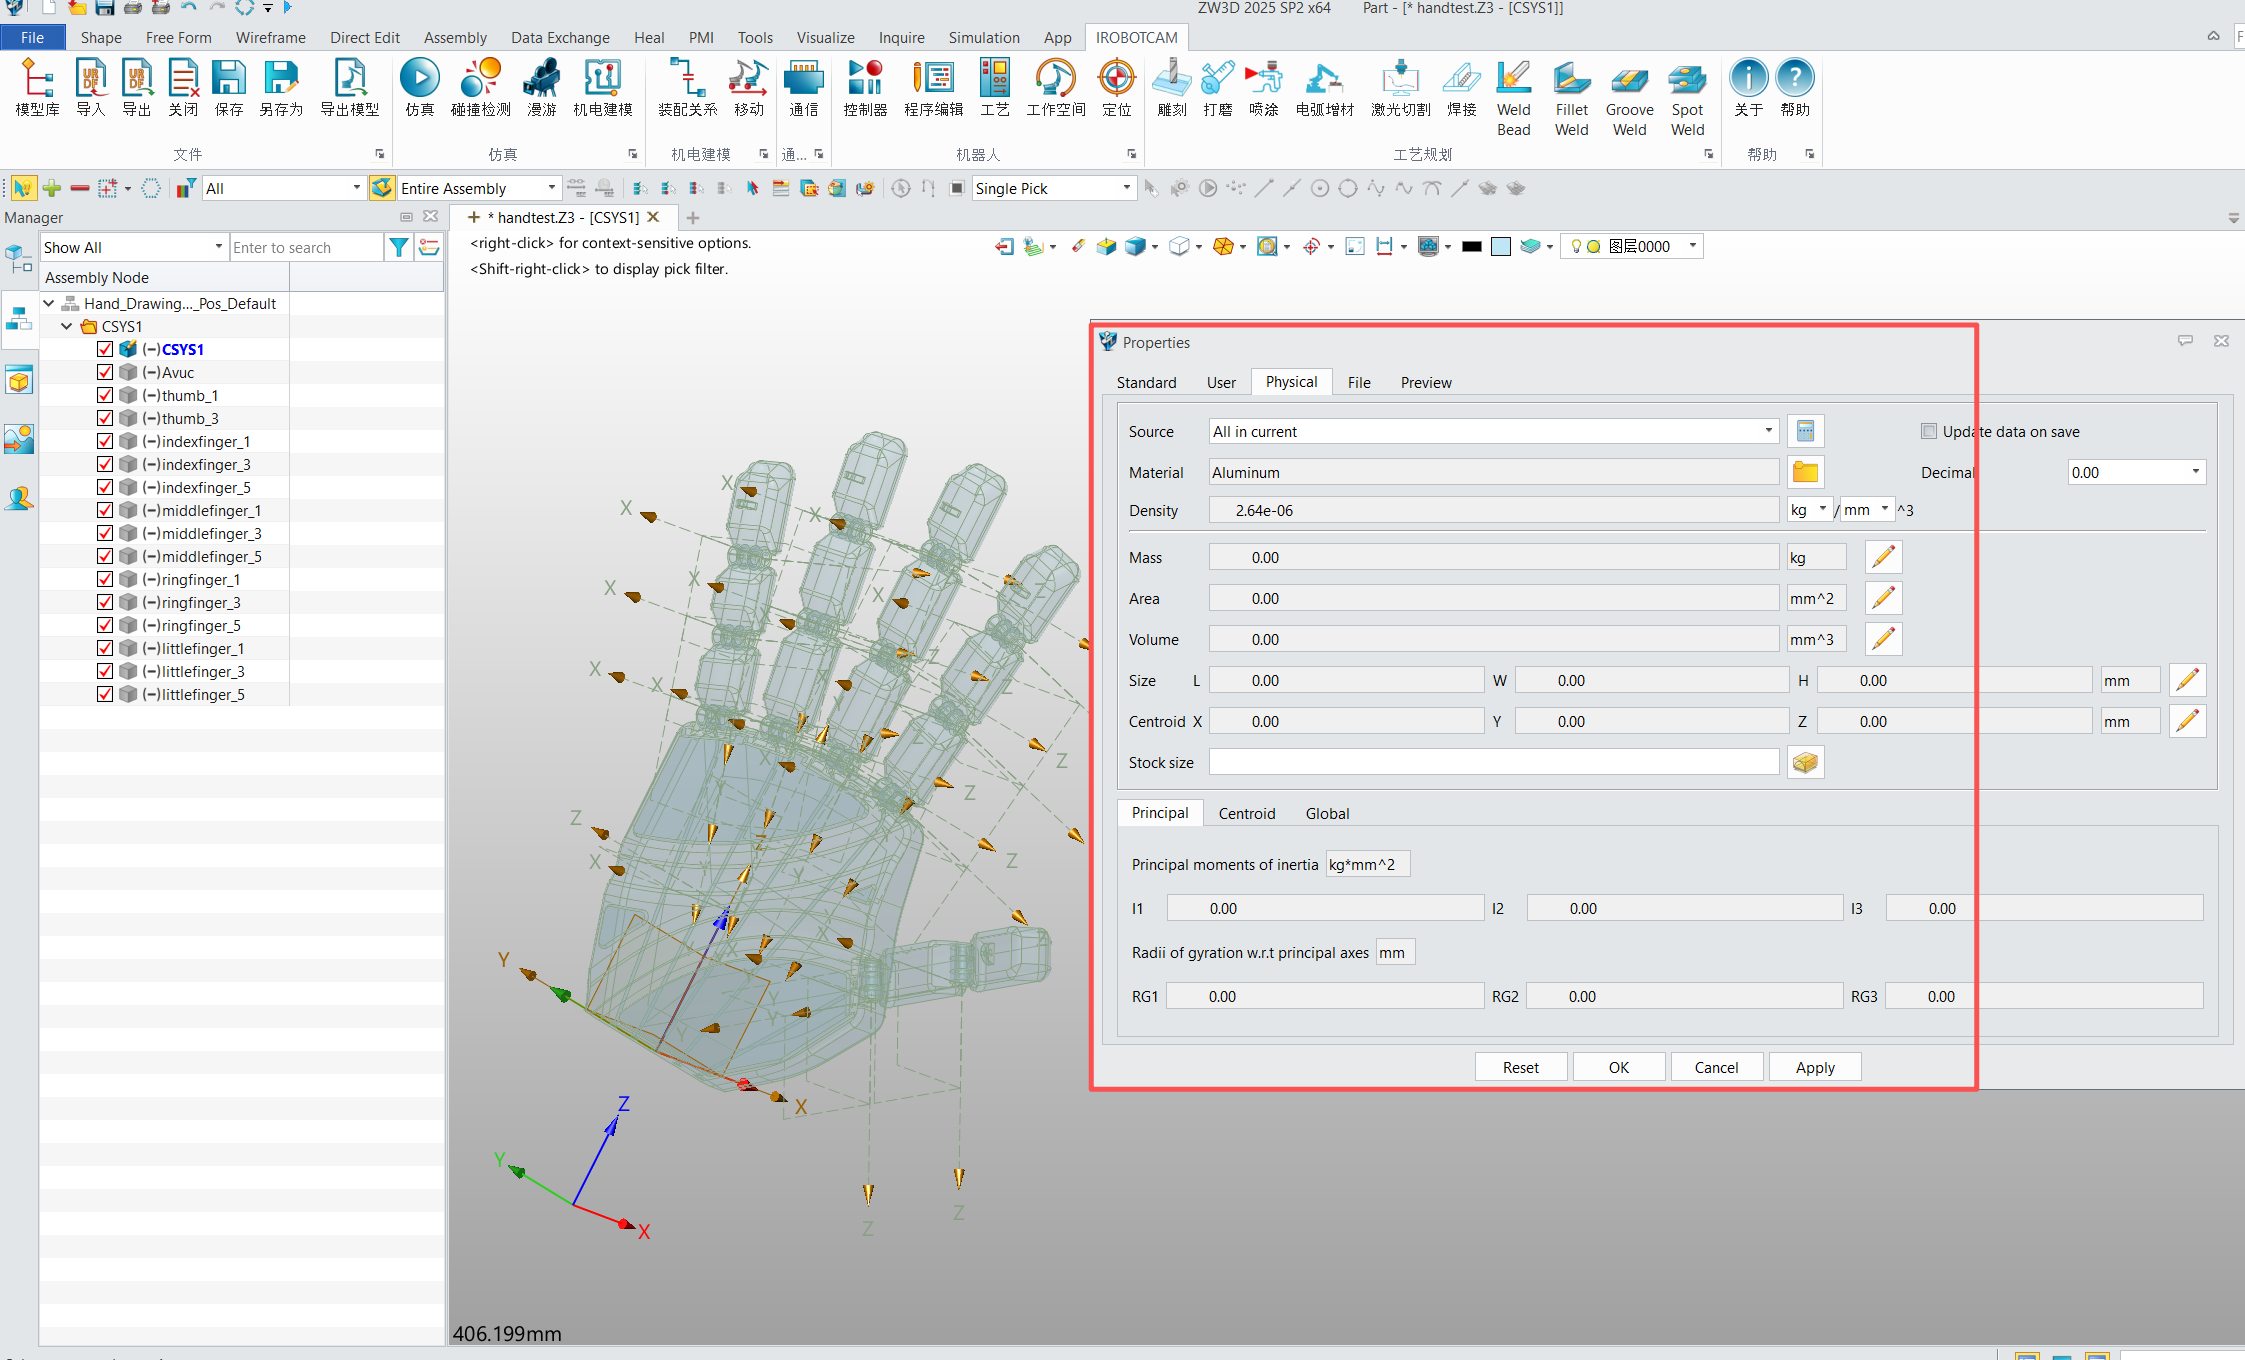Open the Groove Weld tool
This screenshot has width=2245, height=1360.
1628,80
